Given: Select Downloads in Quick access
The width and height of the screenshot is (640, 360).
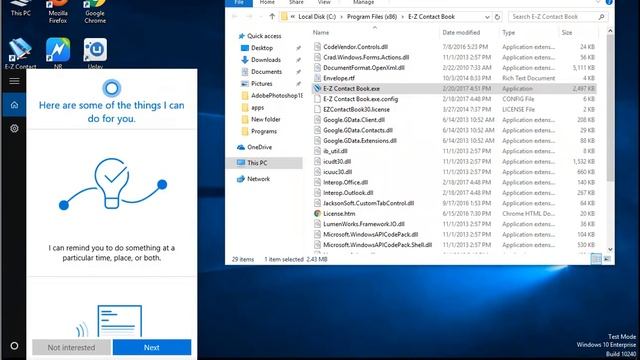Looking at the screenshot, I should click(x=266, y=60).
